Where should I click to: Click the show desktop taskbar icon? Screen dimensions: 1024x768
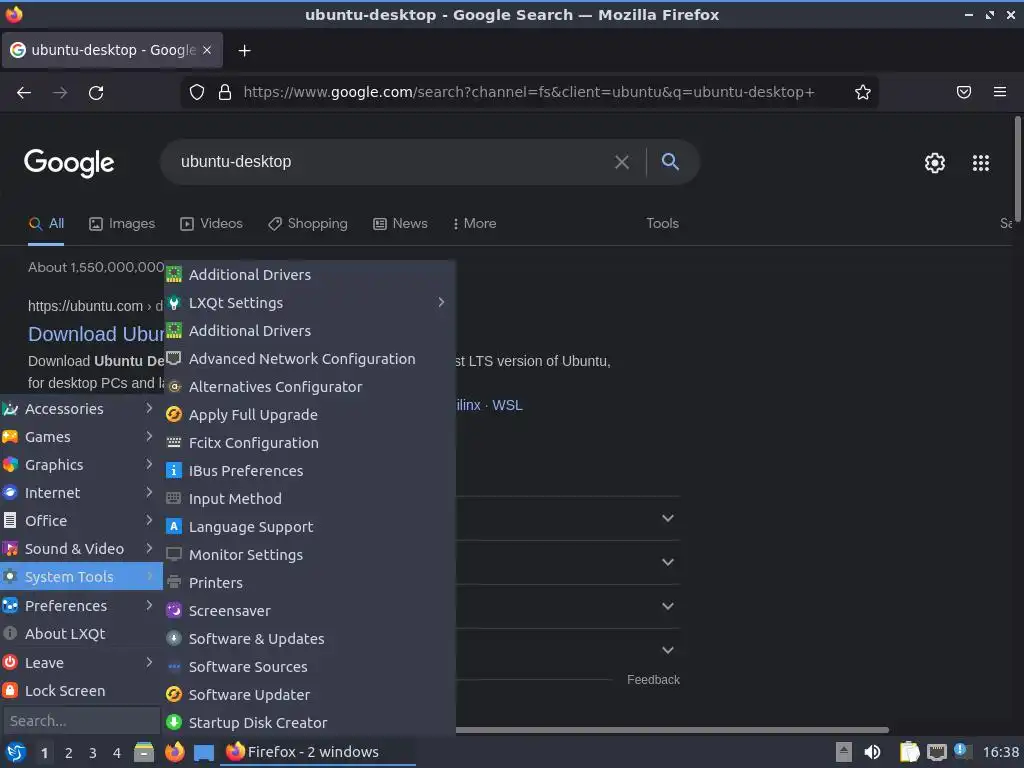pos(204,753)
